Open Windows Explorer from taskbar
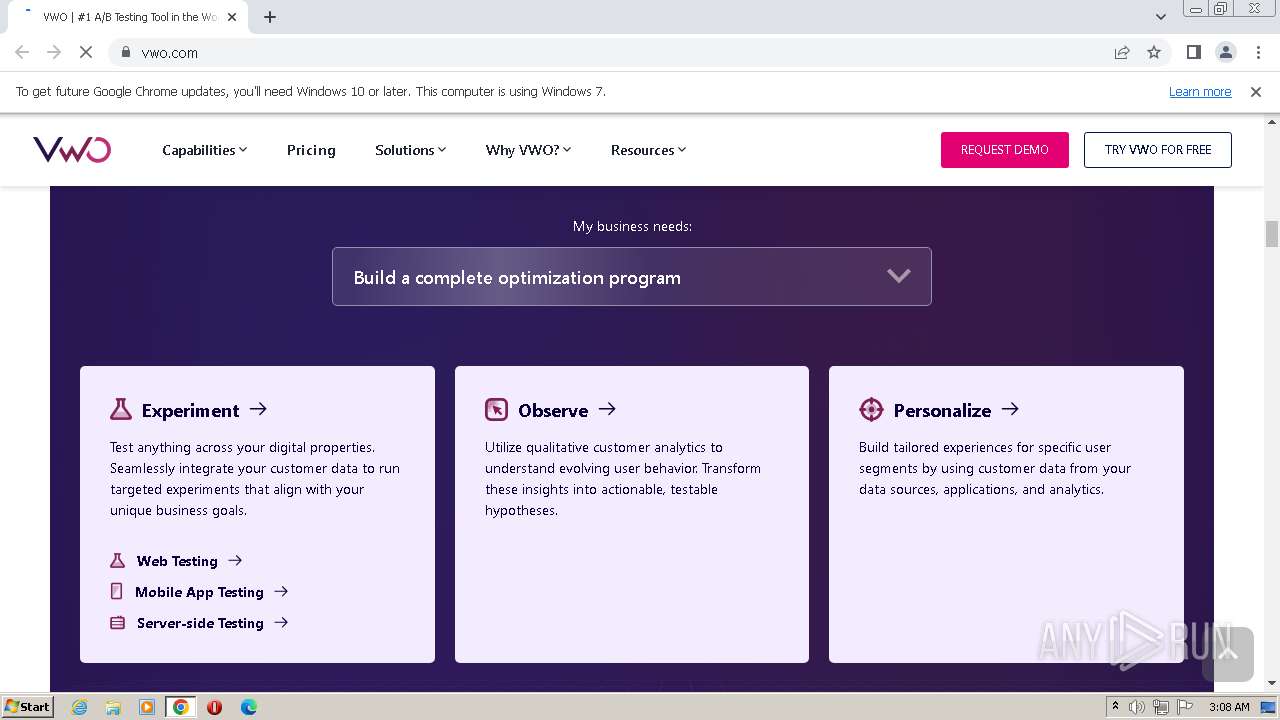Image resolution: width=1280 pixels, height=720 pixels. tap(113, 707)
